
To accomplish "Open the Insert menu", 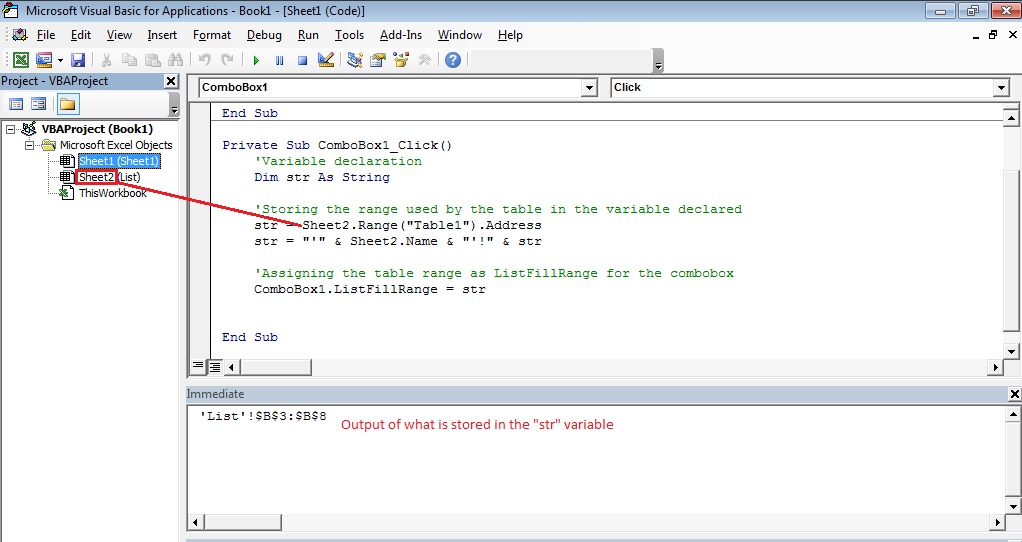I will pos(162,35).
